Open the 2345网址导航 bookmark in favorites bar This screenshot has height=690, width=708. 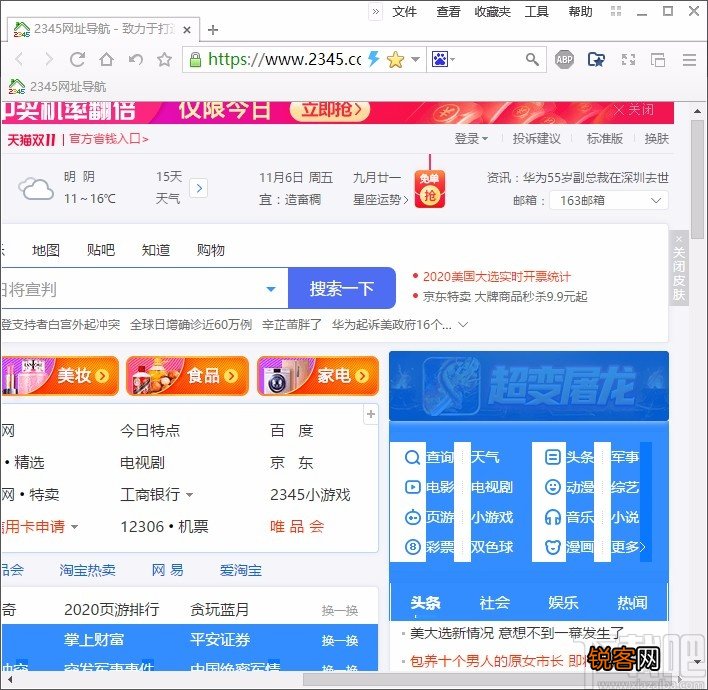click(57, 86)
